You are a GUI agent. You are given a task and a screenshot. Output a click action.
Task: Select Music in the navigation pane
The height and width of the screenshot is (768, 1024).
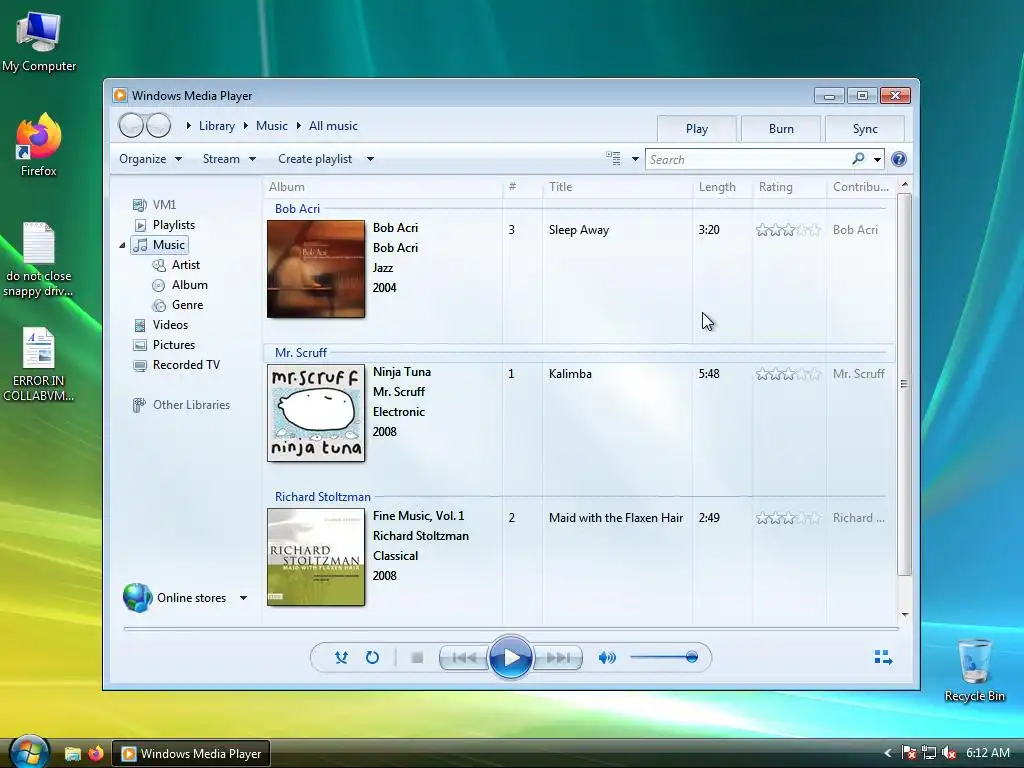160,245
